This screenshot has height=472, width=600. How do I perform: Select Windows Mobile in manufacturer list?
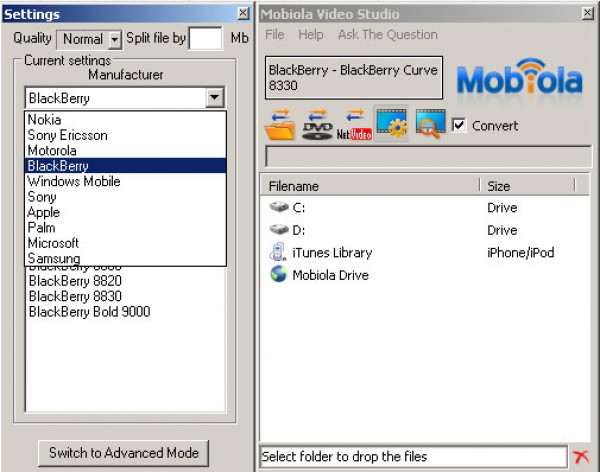[126, 181]
